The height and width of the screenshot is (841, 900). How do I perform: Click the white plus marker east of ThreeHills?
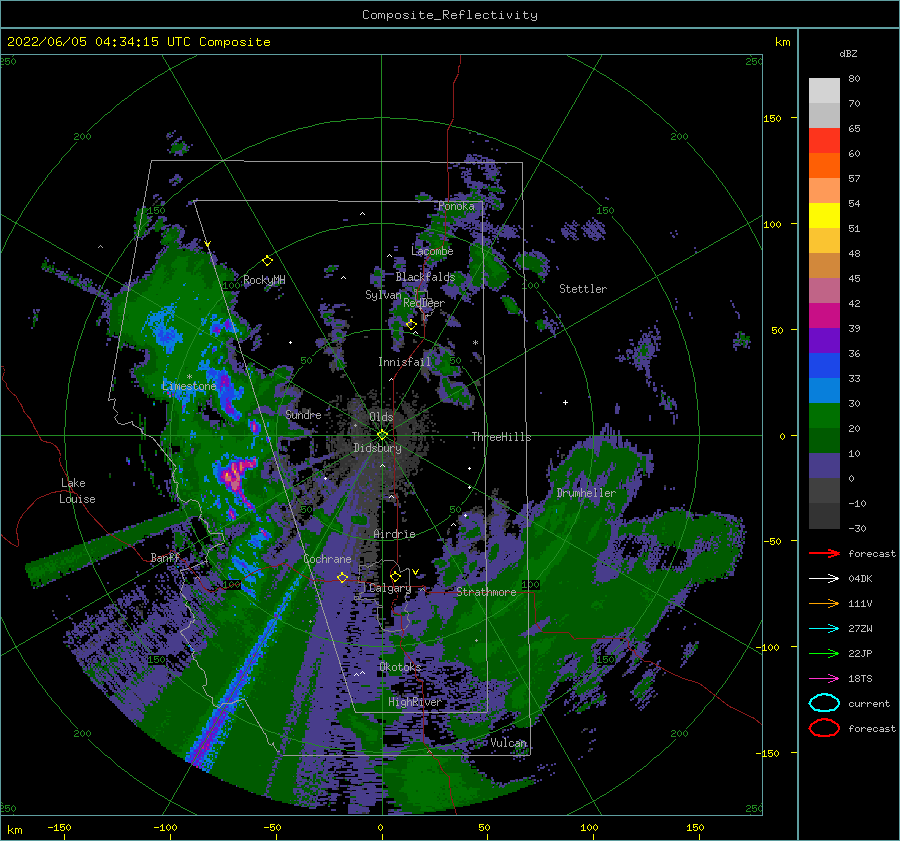pyautogui.click(x=565, y=402)
